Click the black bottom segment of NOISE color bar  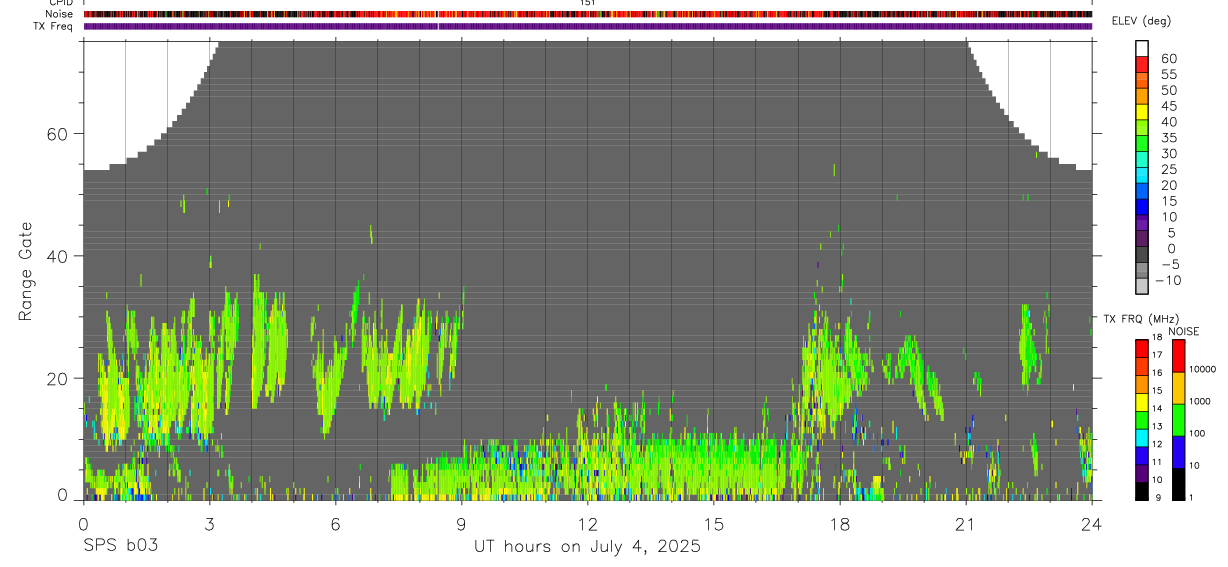click(x=1179, y=484)
